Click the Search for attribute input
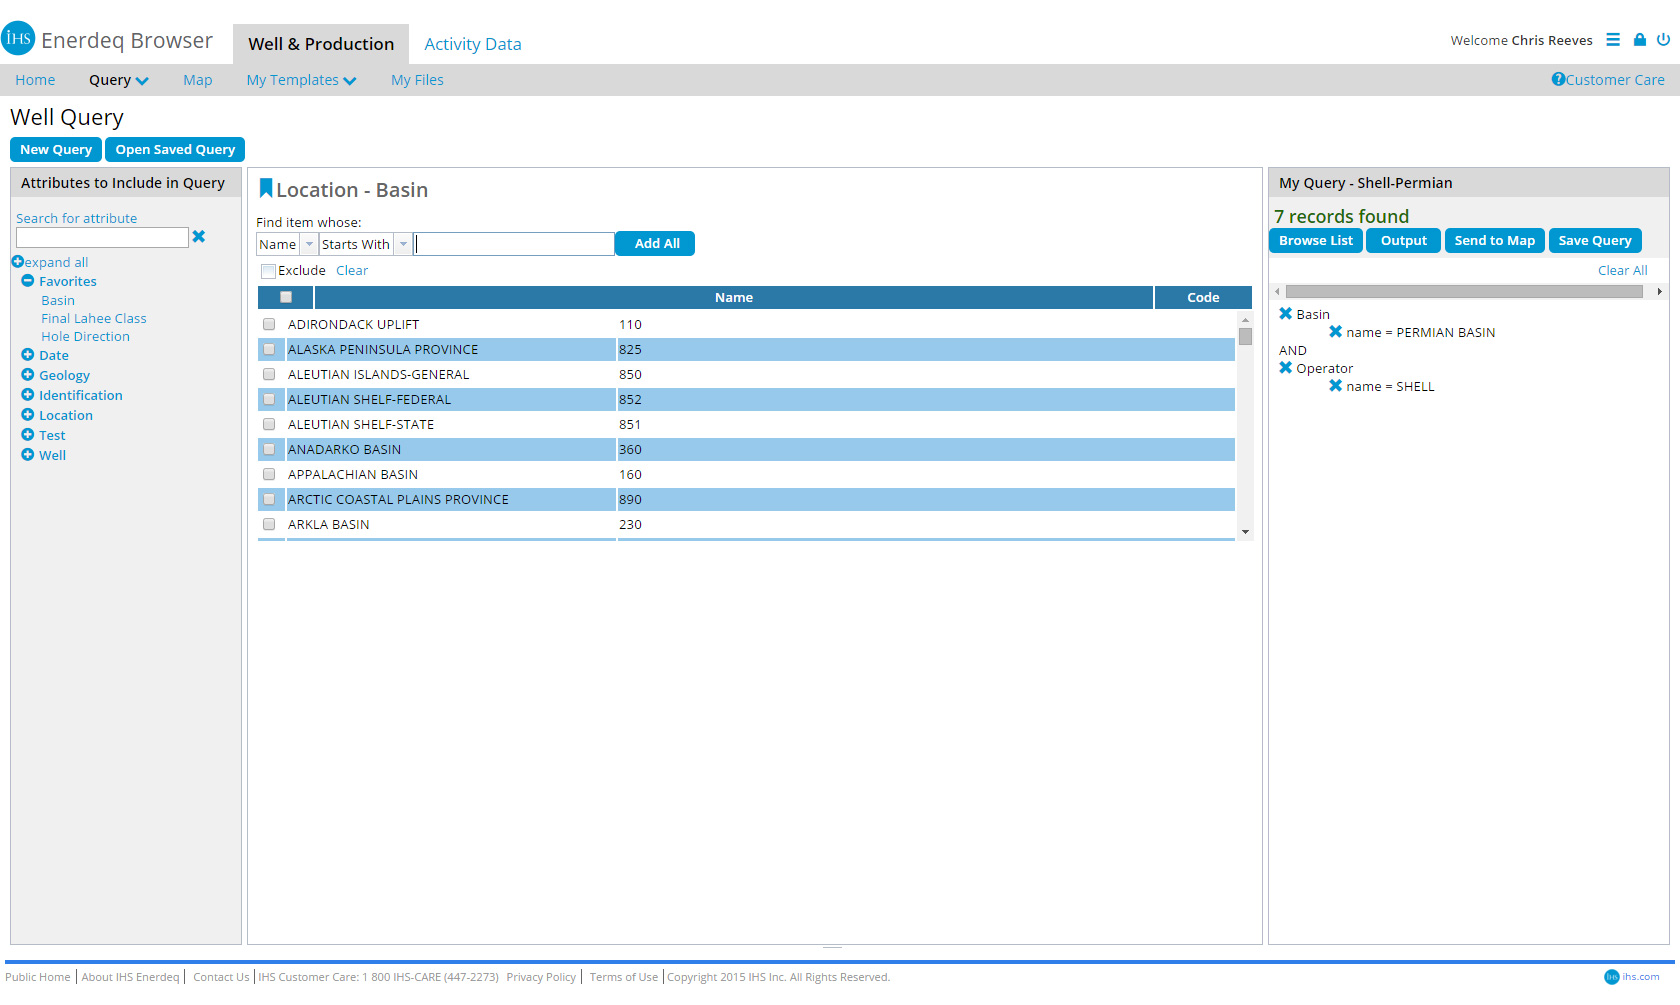The height and width of the screenshot is (1005, 1680). [x=102, y=237]
